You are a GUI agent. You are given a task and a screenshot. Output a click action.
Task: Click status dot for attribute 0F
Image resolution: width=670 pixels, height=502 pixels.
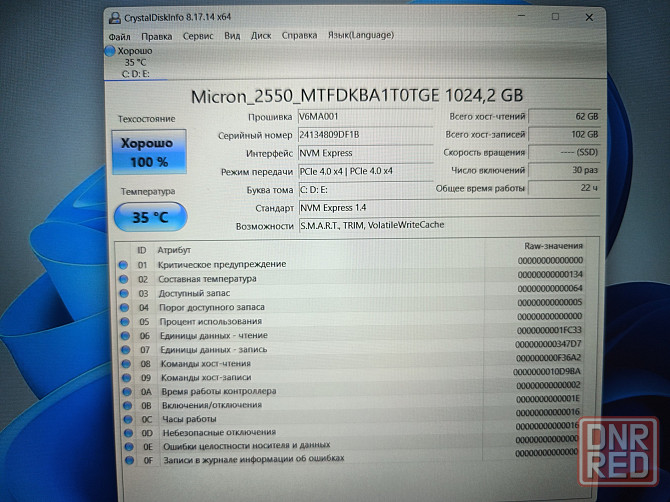pos(129,460)
